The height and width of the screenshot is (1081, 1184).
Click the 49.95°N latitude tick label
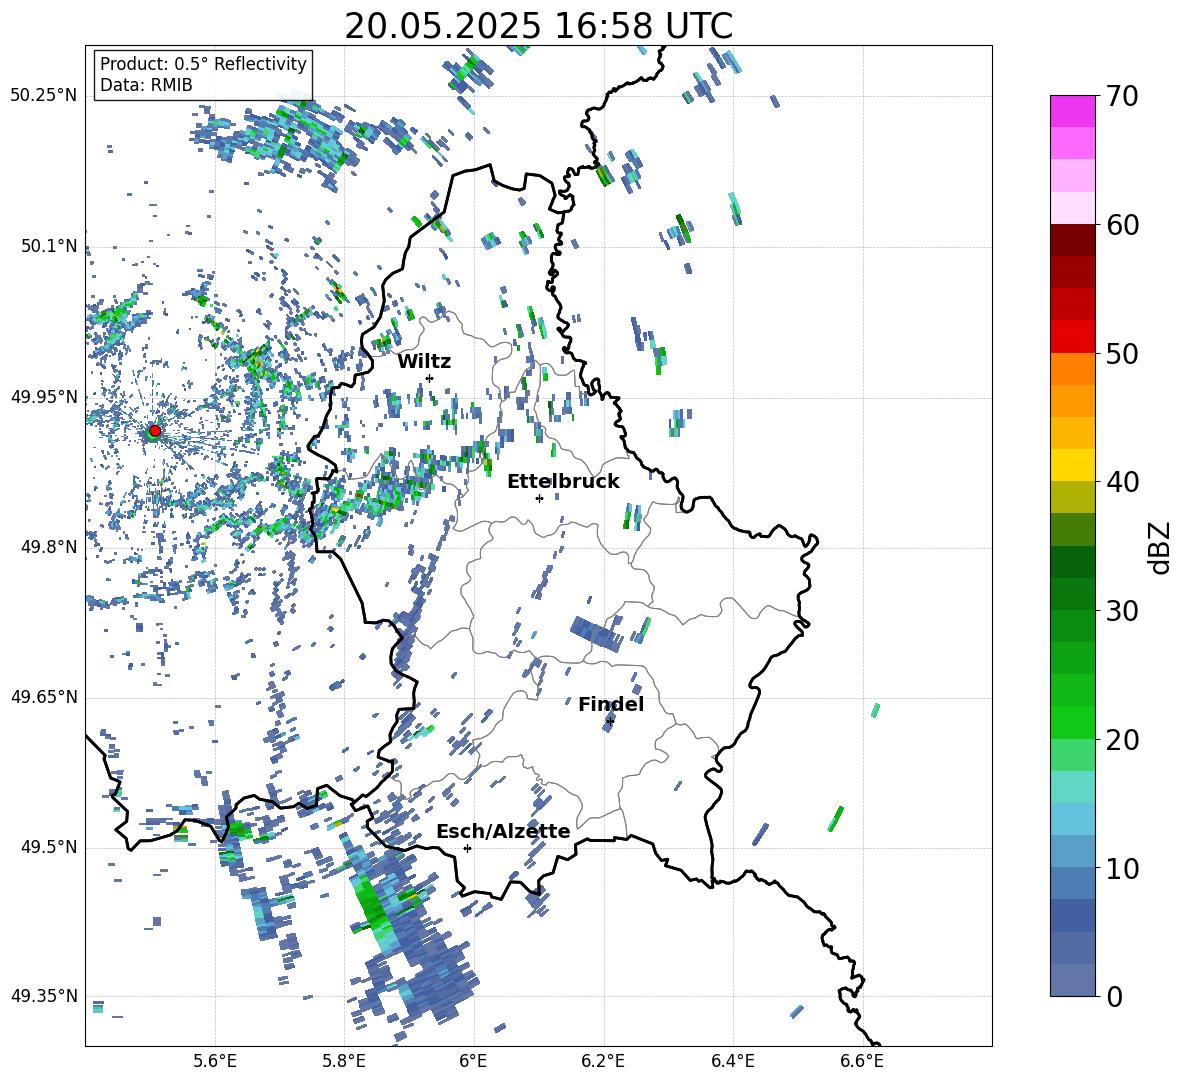click(44, 397)
